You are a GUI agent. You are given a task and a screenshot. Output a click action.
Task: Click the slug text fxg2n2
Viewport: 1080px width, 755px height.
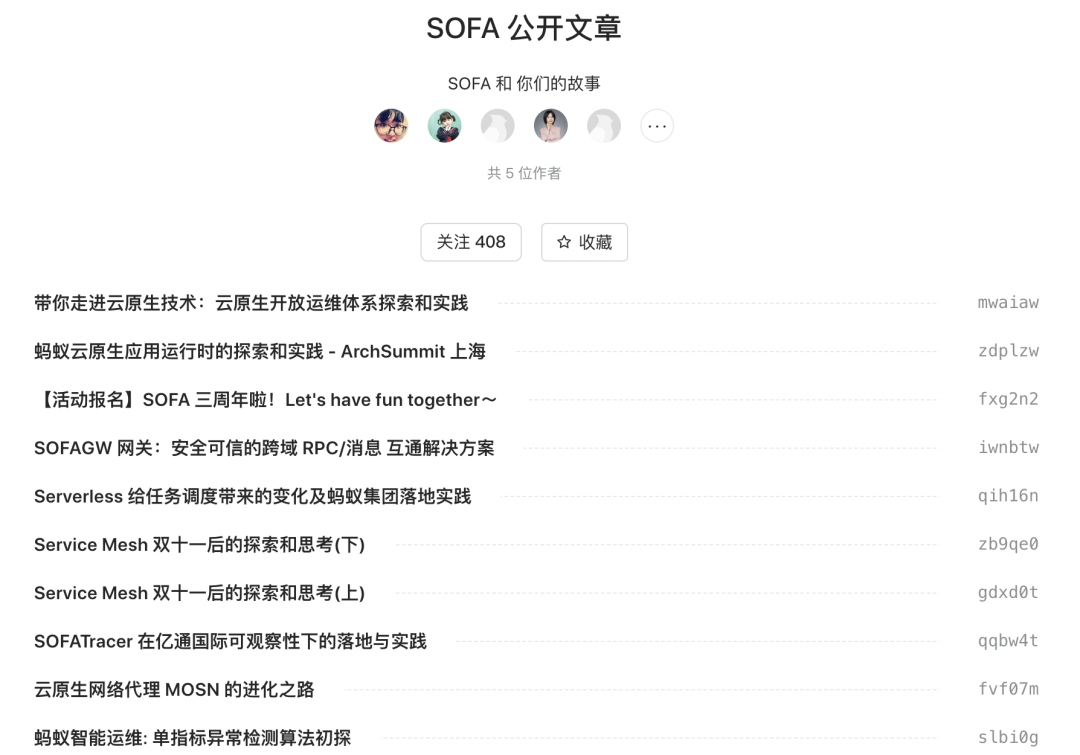click(x=1008, y=399)
